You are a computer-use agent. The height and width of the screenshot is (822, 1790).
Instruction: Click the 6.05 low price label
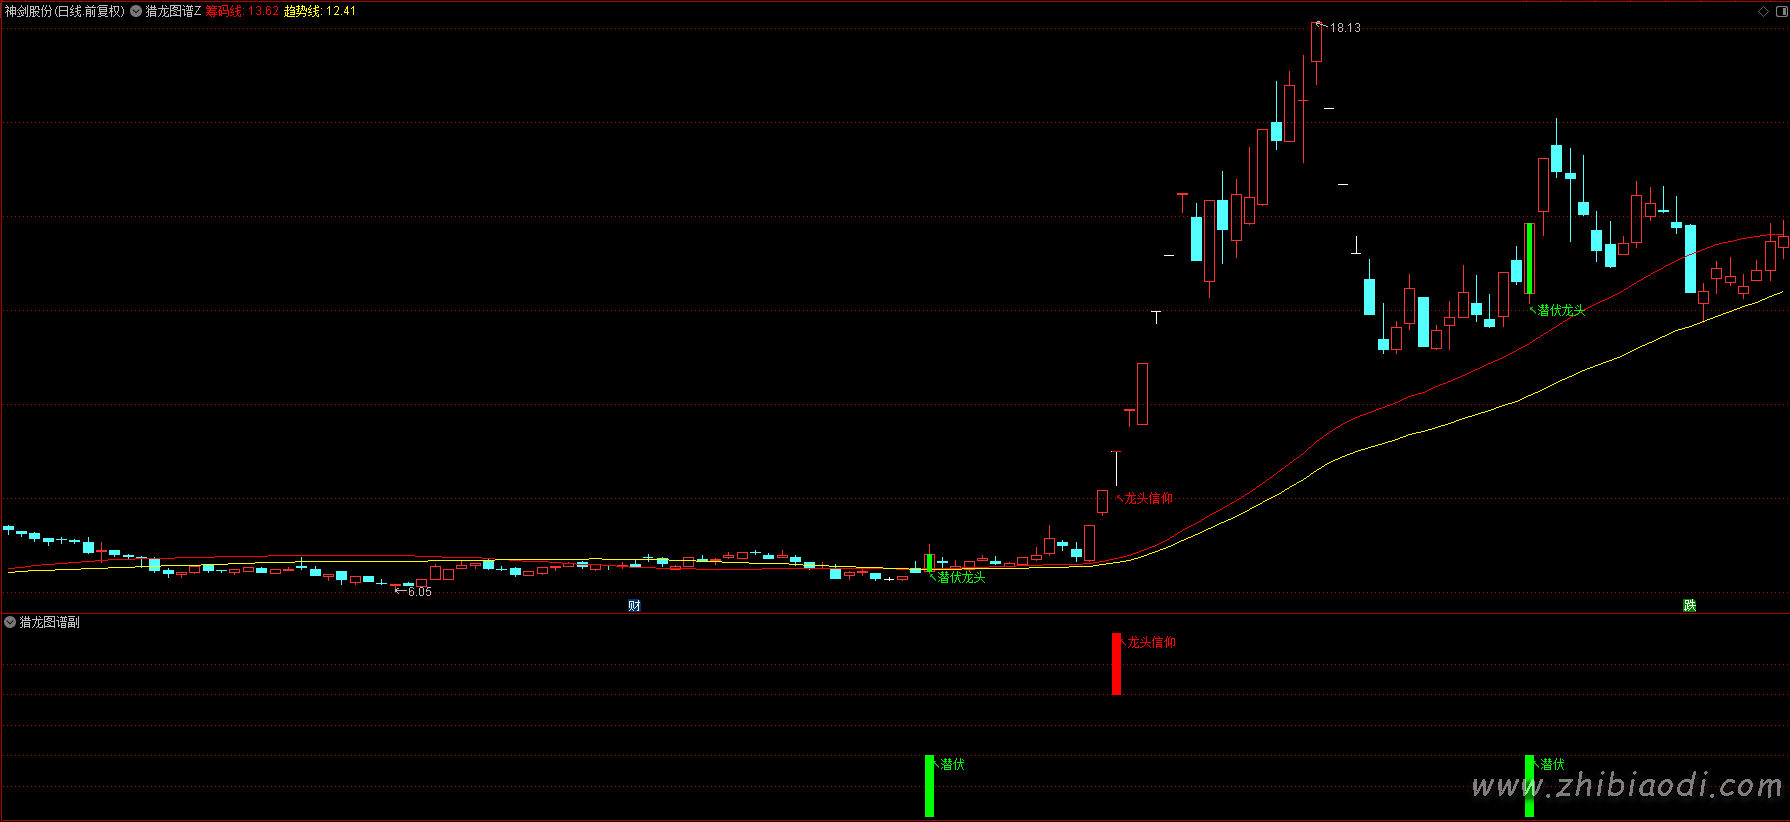point(420,592)
